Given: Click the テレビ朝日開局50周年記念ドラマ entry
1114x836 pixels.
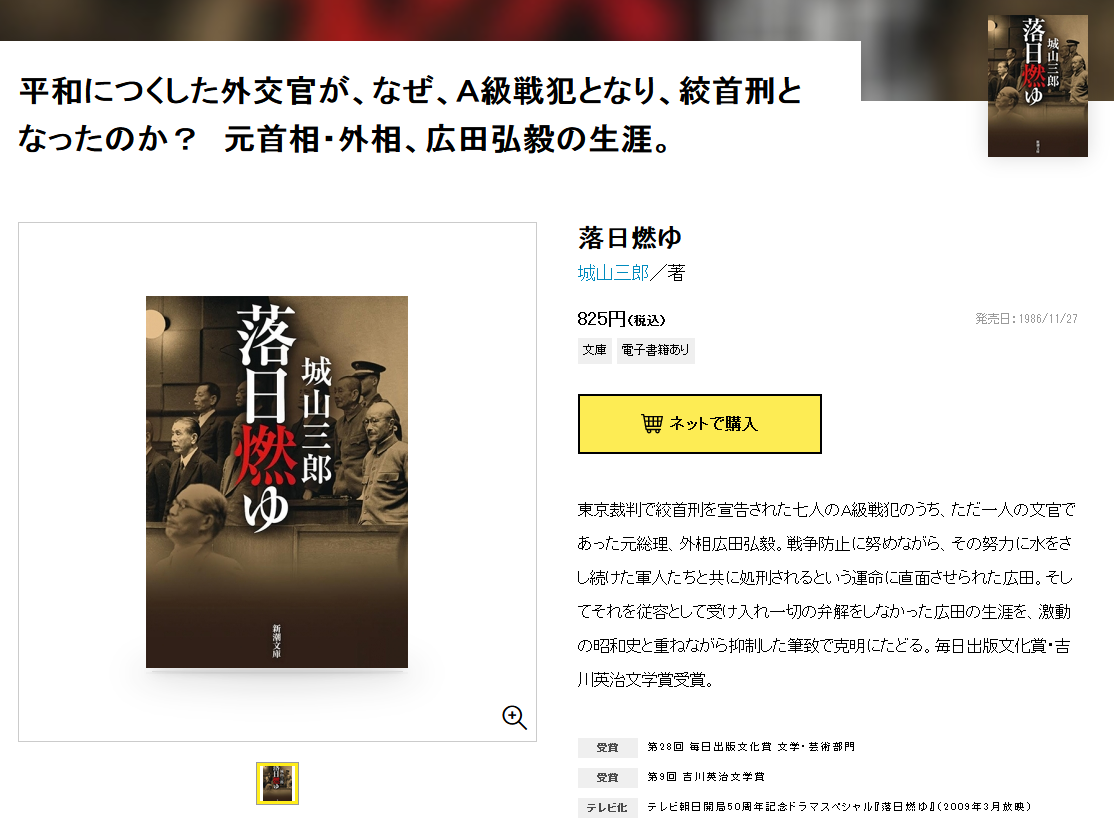Looking at the screenshot, I should (839, 806).
